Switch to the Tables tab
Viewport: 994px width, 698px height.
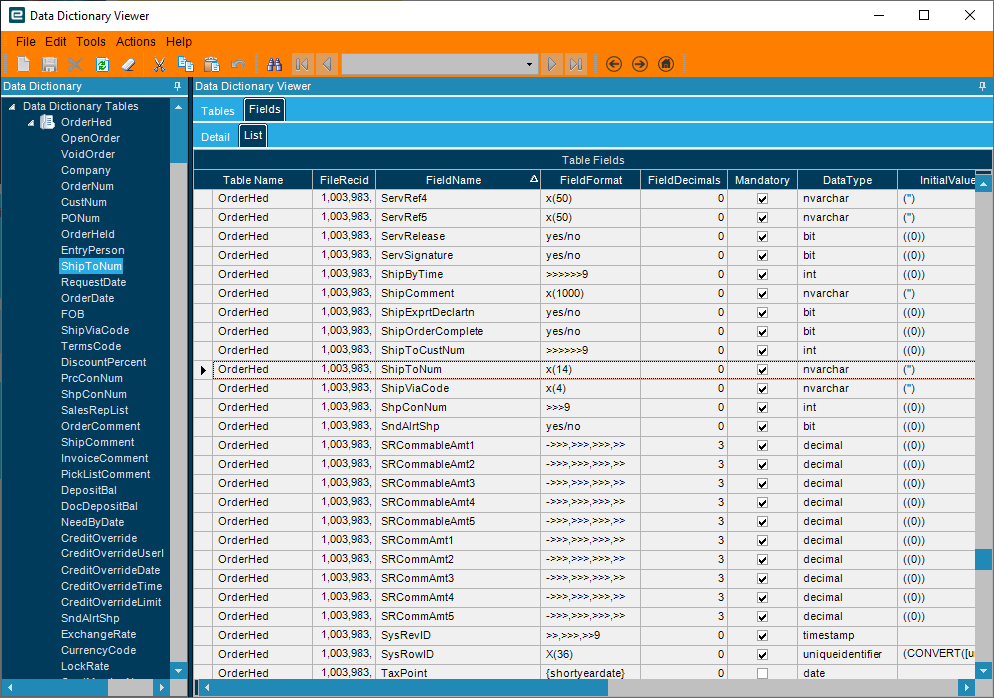[x=217, y=111]
